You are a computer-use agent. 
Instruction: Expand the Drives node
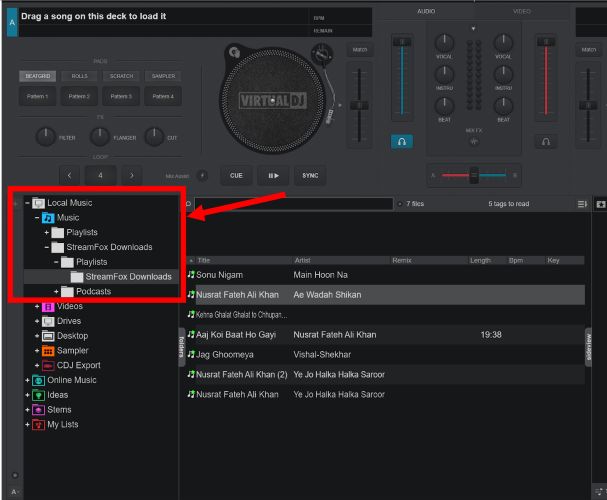(37, 321)
